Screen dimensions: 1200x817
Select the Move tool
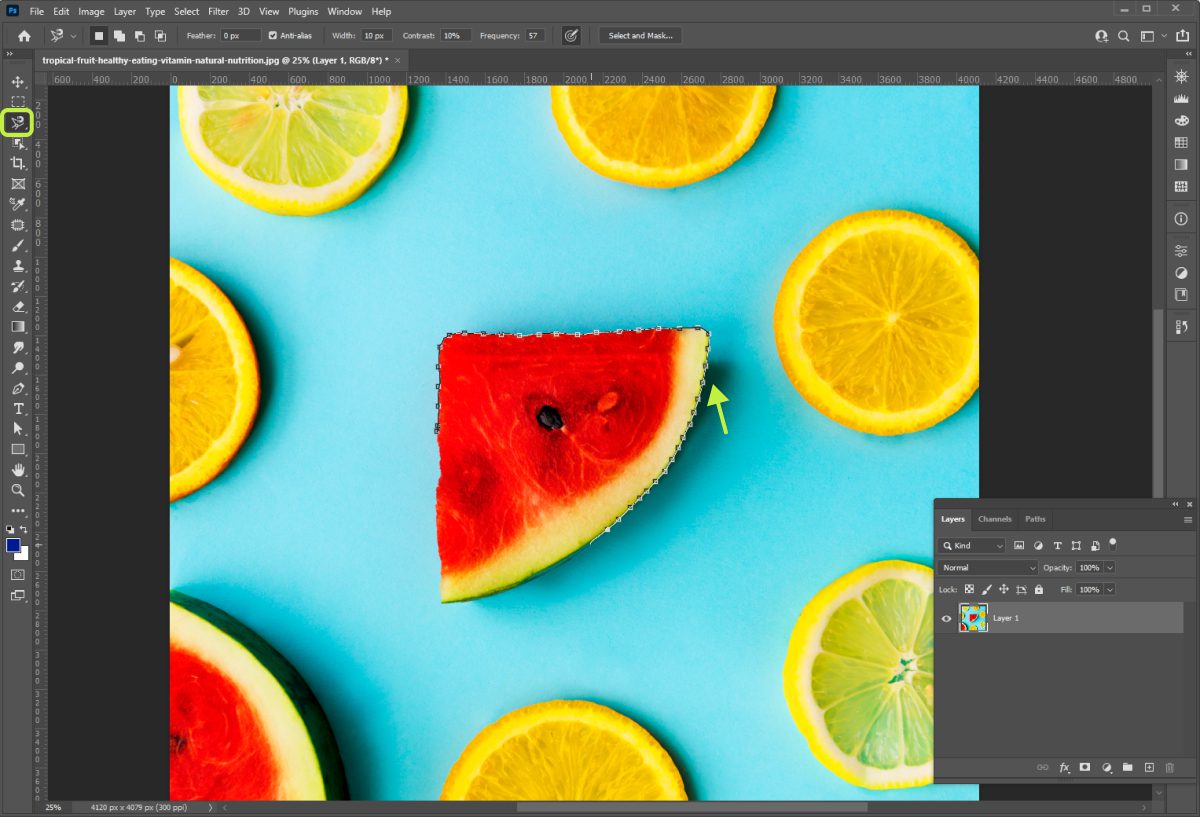point(18,82)
